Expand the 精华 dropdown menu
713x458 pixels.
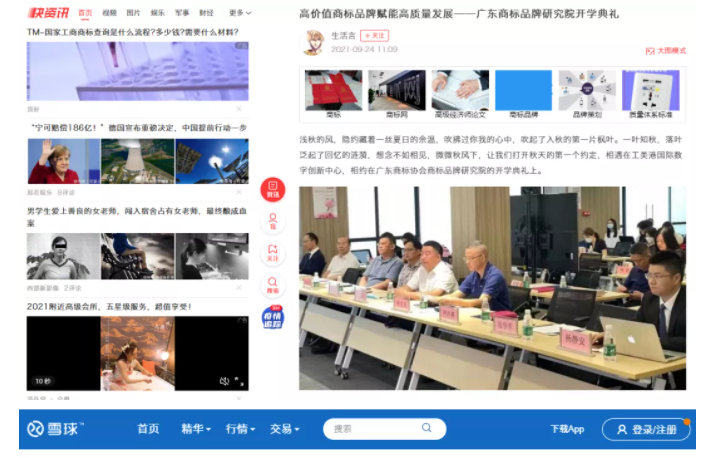pyautogui.click(x=195, y=429)
